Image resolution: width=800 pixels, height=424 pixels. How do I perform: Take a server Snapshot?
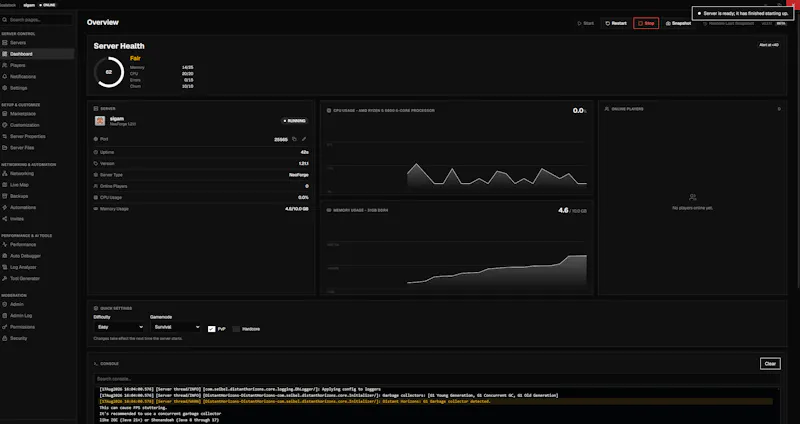pyautogui.click(x=678, y=23)
